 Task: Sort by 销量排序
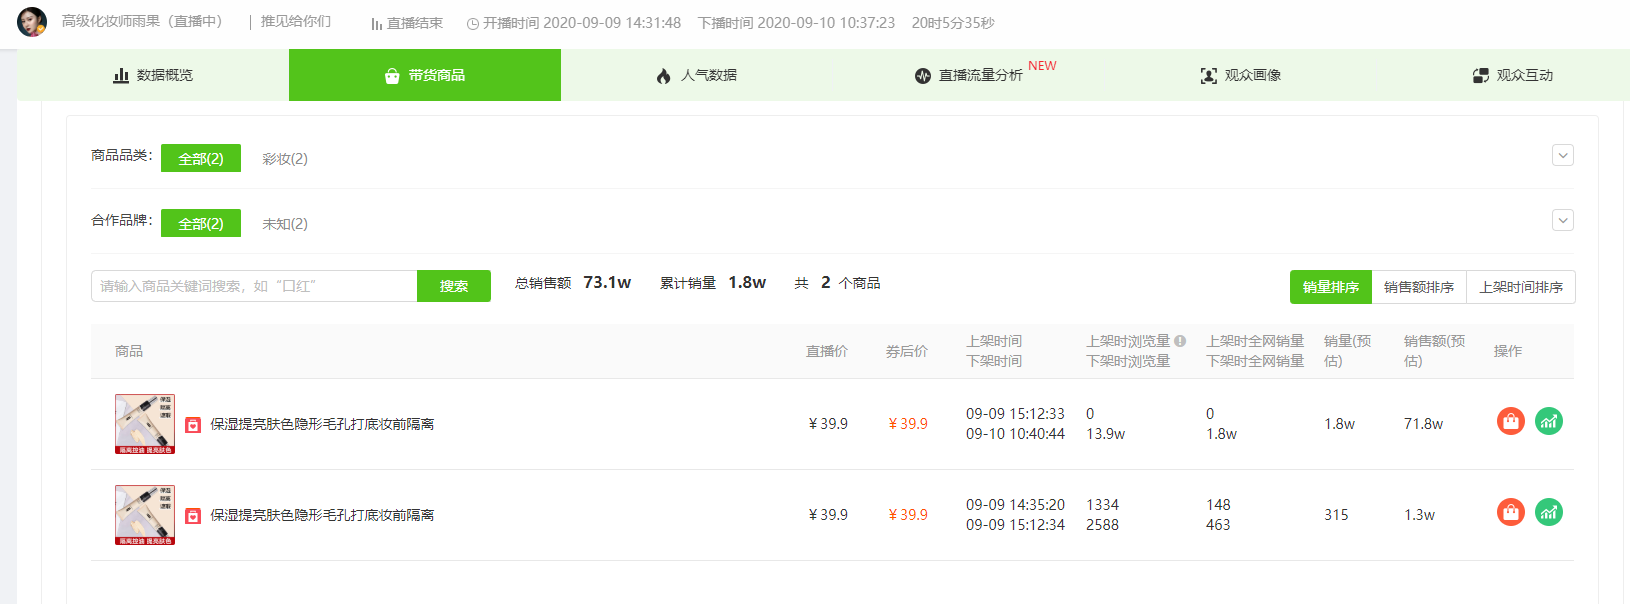pyautogui.click(x=1331, y=287)
